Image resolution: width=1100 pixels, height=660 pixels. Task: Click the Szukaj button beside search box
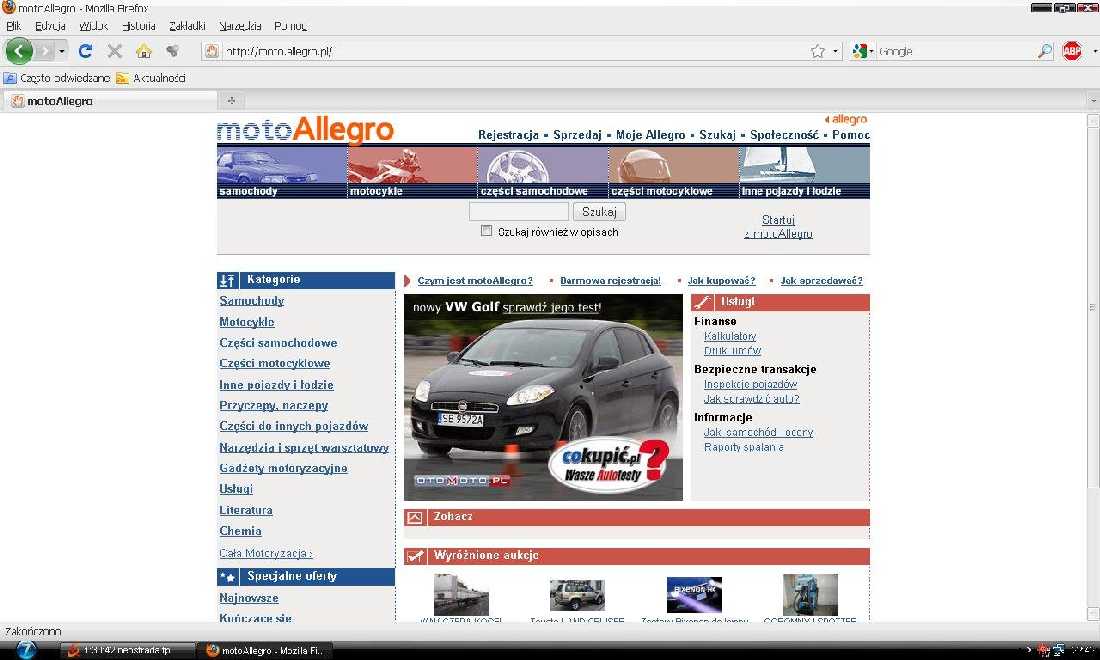tap(599, 212)
